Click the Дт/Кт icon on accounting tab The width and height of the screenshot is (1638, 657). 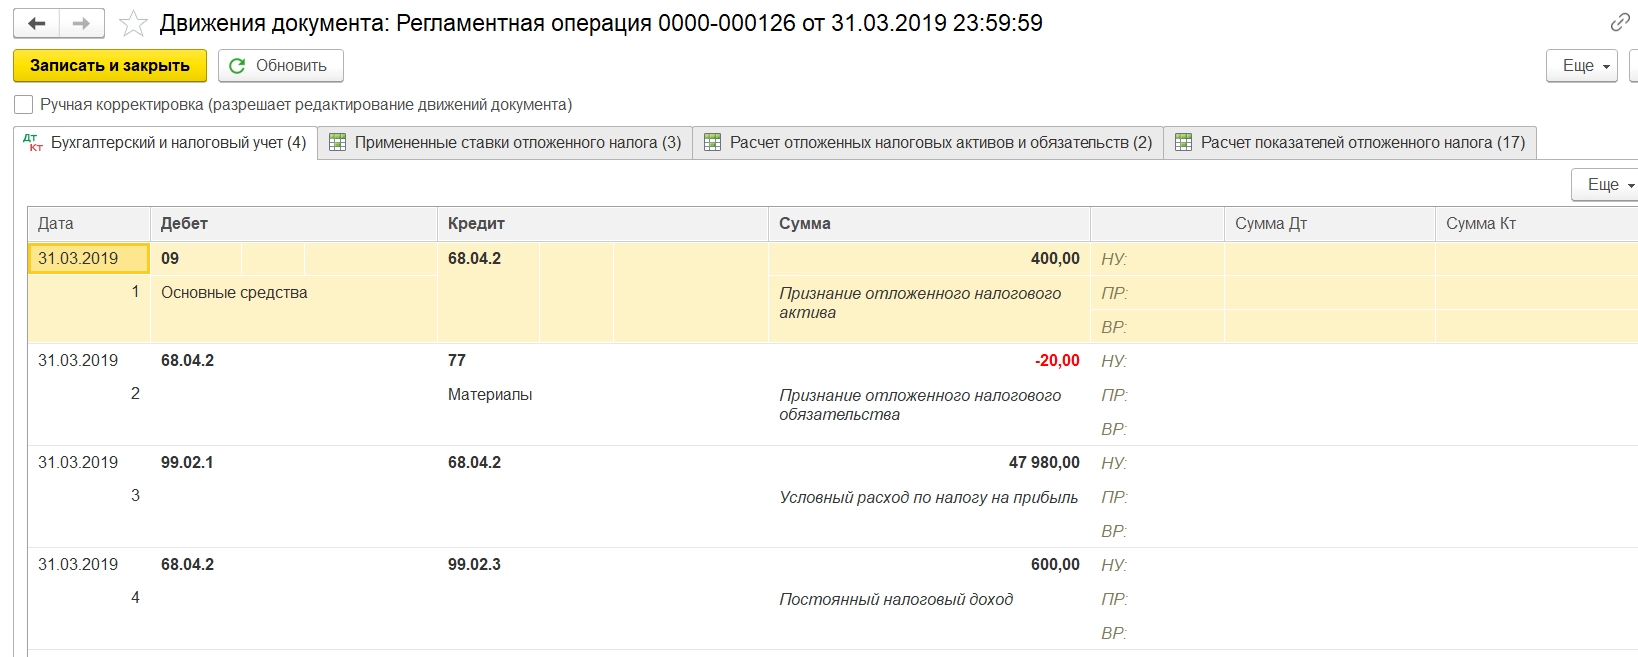(33, 143)
